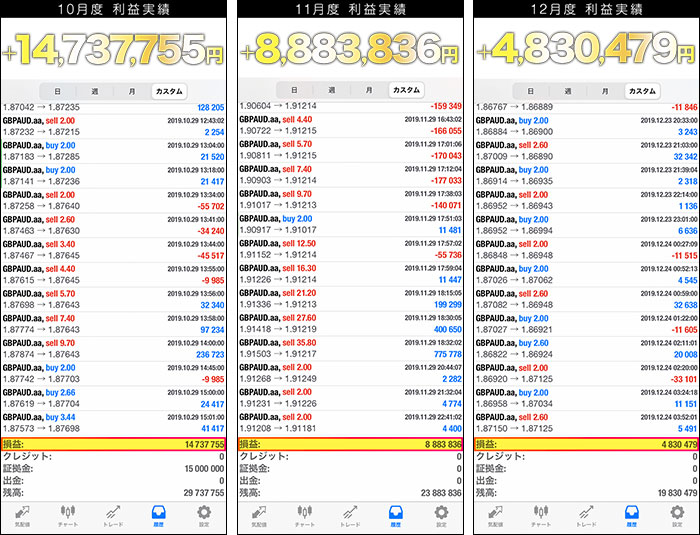Tap the sell 5.70 trade with profit 32 340
Image resolution: width=700 pixels, height=535 pixels.
113,299
